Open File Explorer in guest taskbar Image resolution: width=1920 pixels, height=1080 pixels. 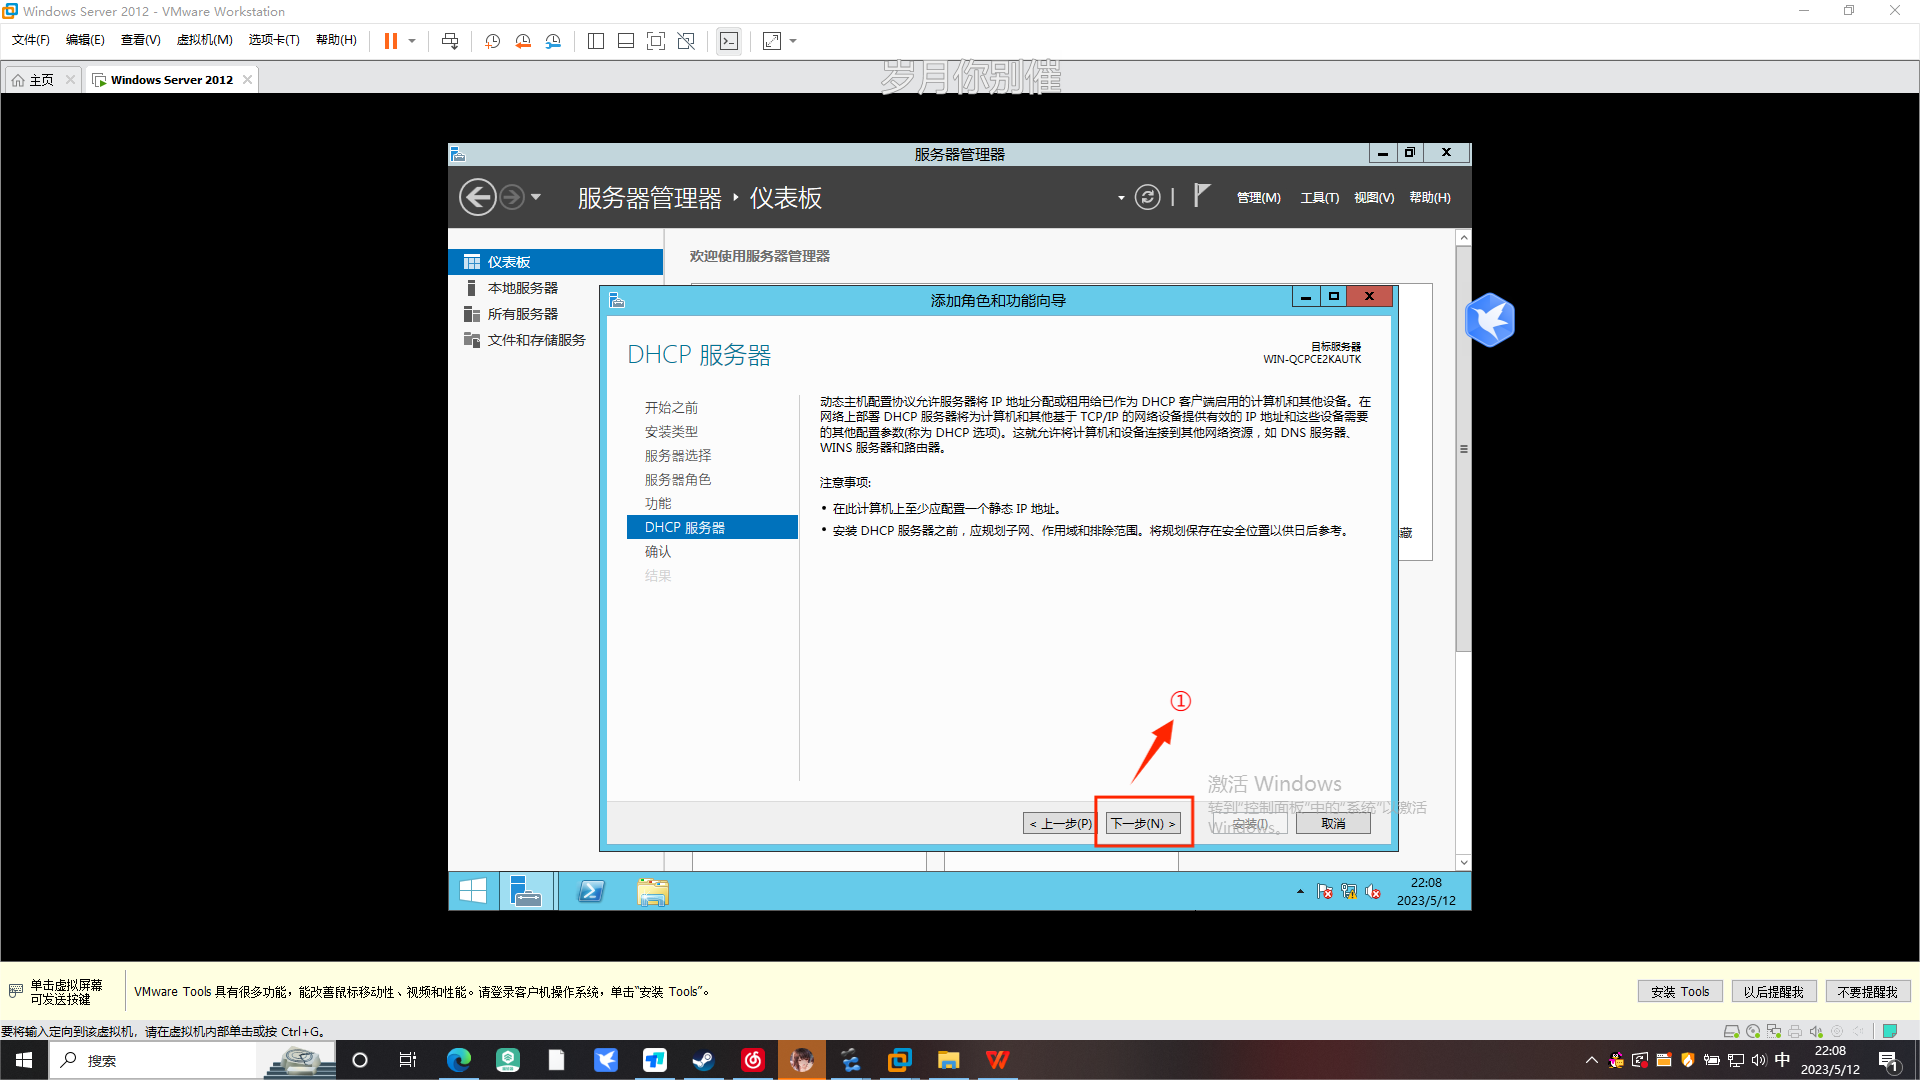pos(652,891)
